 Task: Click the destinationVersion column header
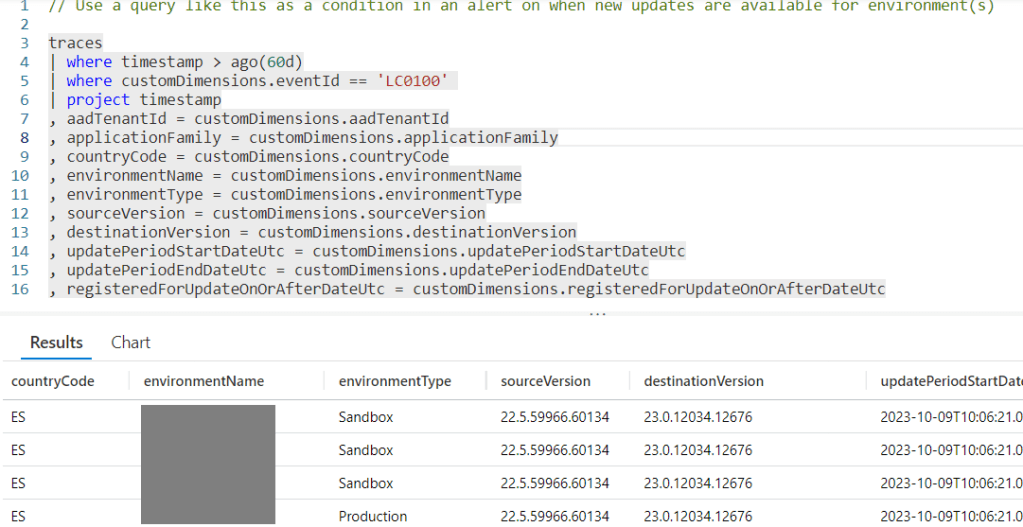[703, 381]
